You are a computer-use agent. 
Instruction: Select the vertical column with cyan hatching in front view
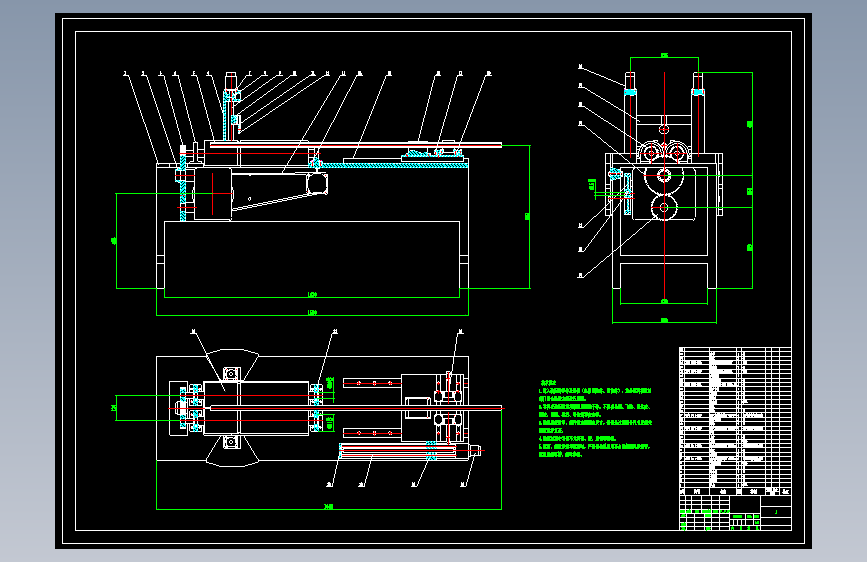pyautogui.click(x=231, y=106)
